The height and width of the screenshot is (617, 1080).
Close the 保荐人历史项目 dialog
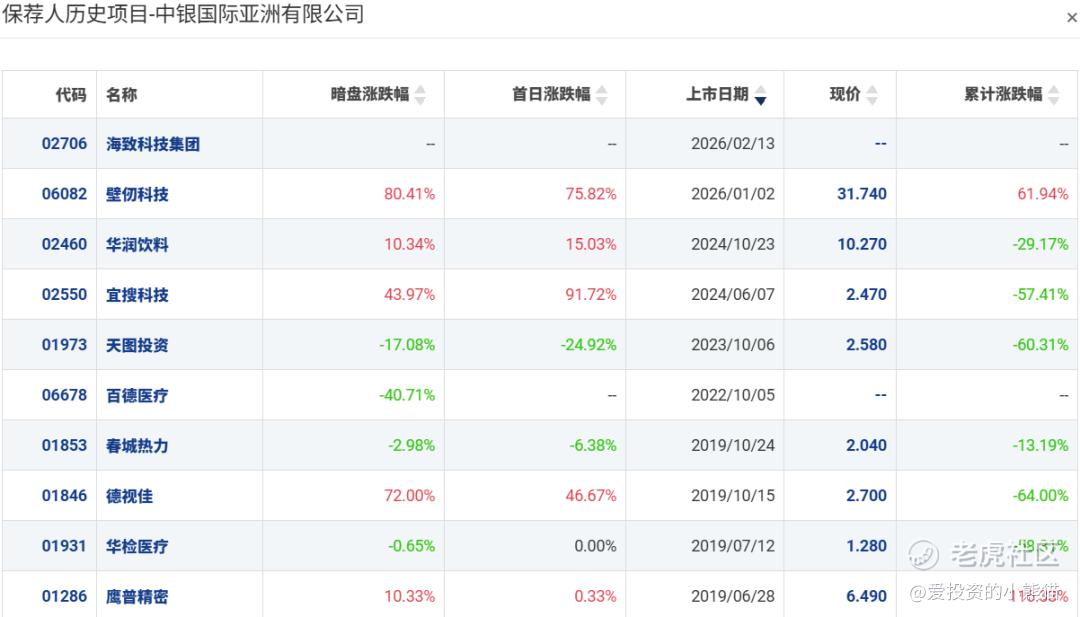tap(1072, 18)
